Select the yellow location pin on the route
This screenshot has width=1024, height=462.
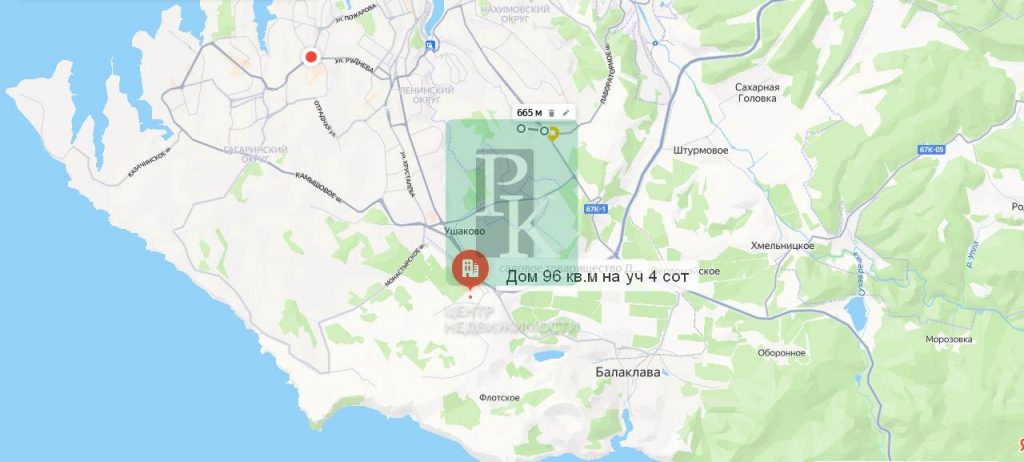coord(553,134)
